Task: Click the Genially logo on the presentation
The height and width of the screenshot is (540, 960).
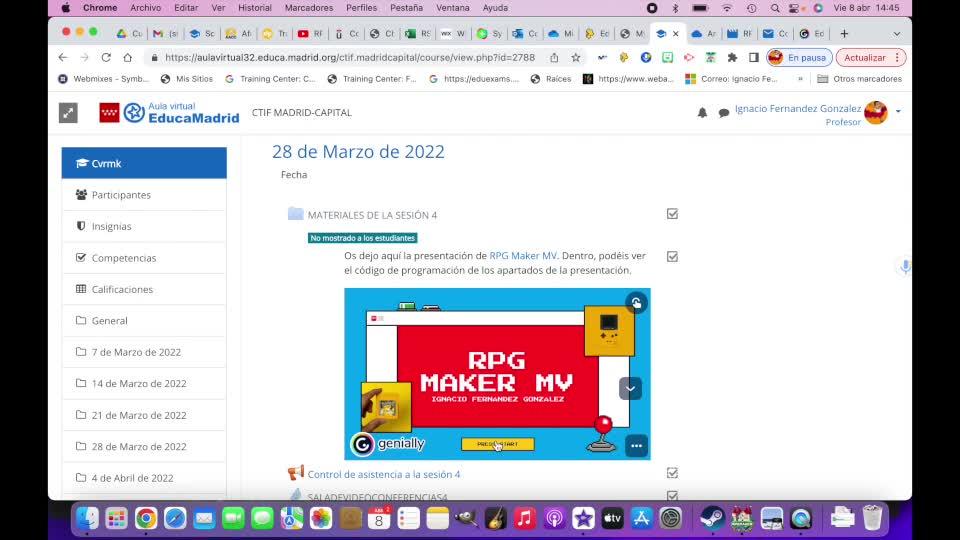Action: [x=388, y=444]
